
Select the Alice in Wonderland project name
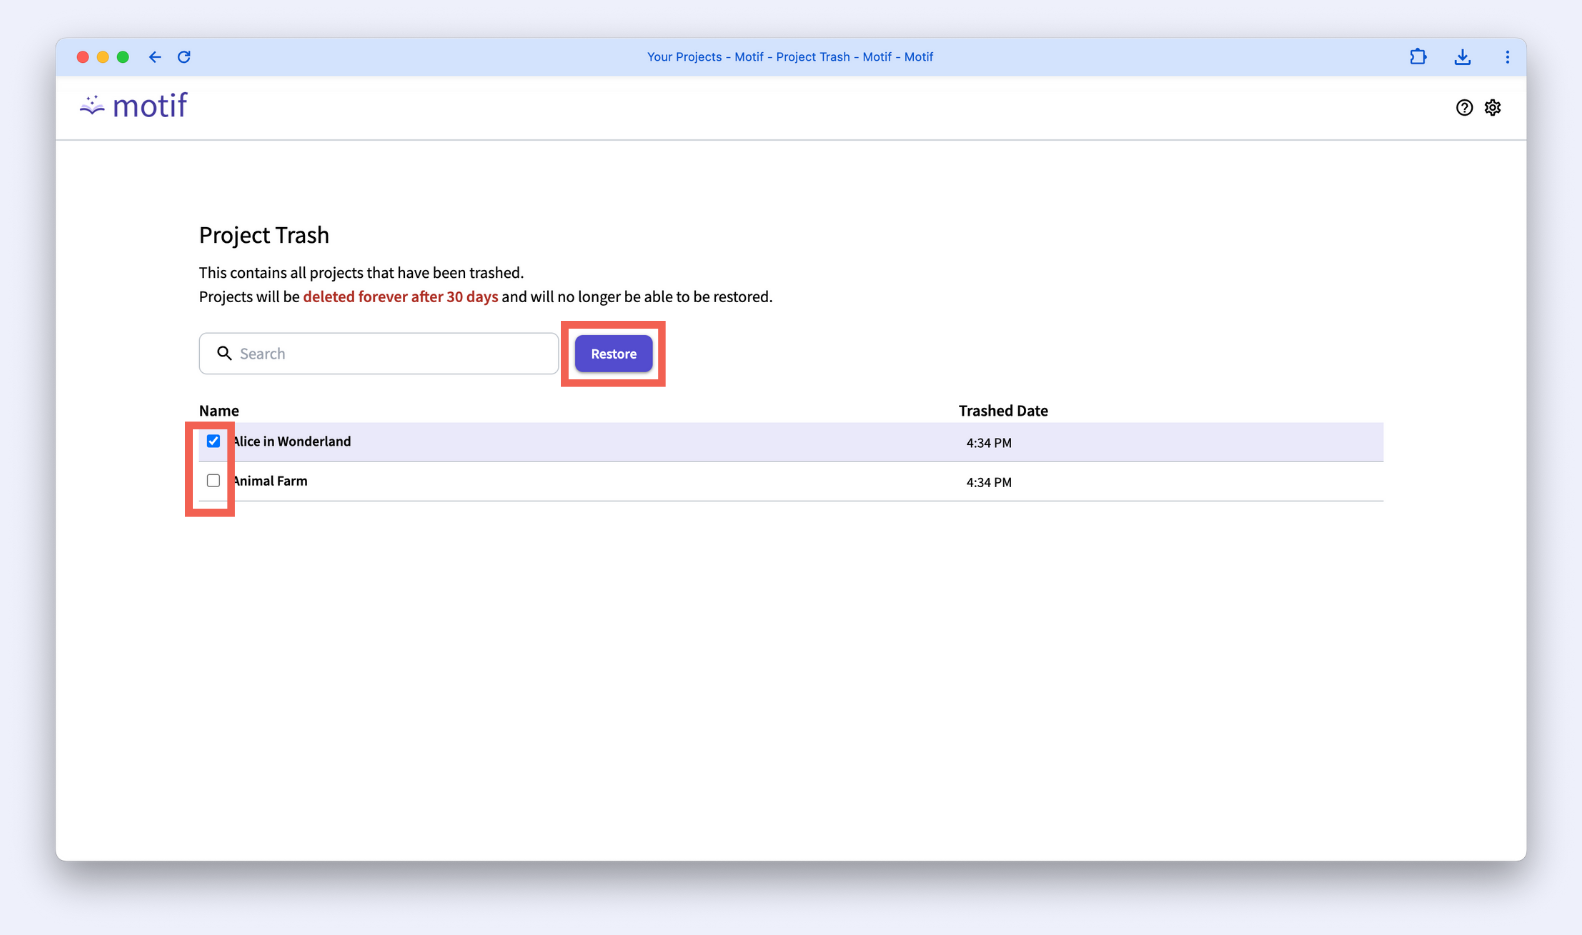(291, 441)
